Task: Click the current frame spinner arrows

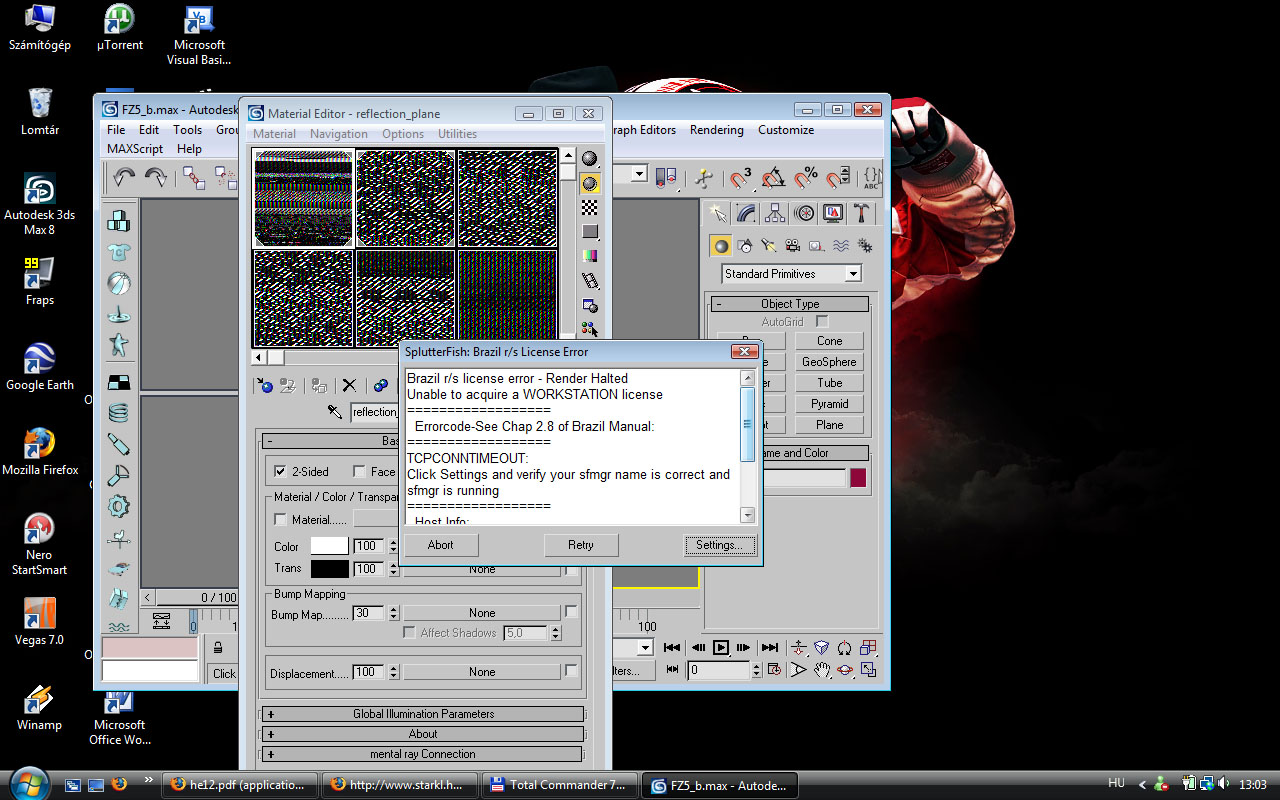Action: pyautogui.click(x=756, y=670)
